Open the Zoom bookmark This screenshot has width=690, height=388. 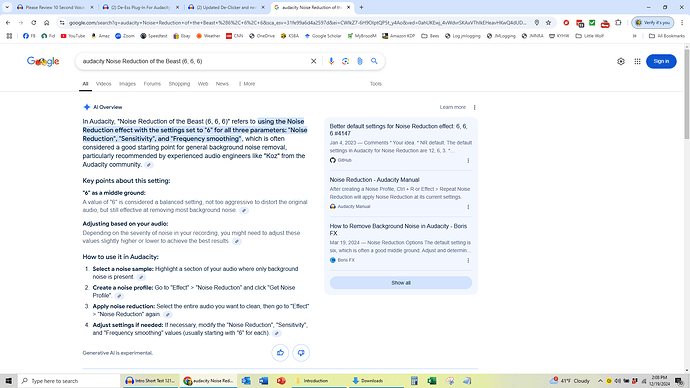pyautogui.click(x=125, y=36)
